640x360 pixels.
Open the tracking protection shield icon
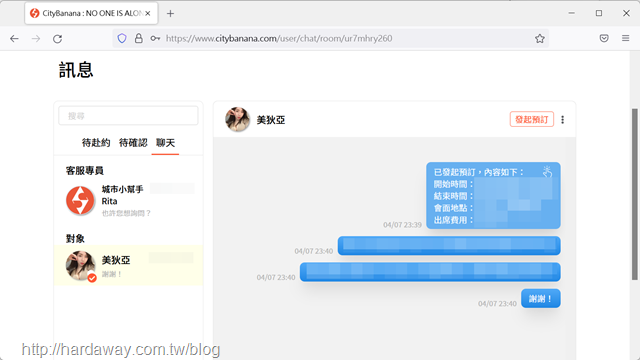point(122,38)
